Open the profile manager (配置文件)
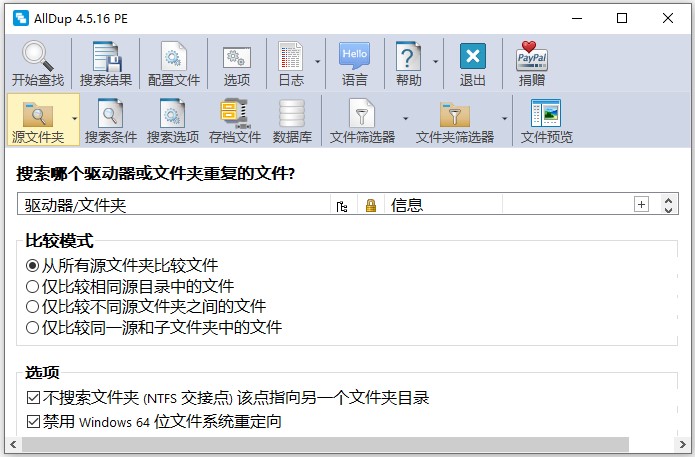The width and height of the screenshot is (695, 457). 173,63
